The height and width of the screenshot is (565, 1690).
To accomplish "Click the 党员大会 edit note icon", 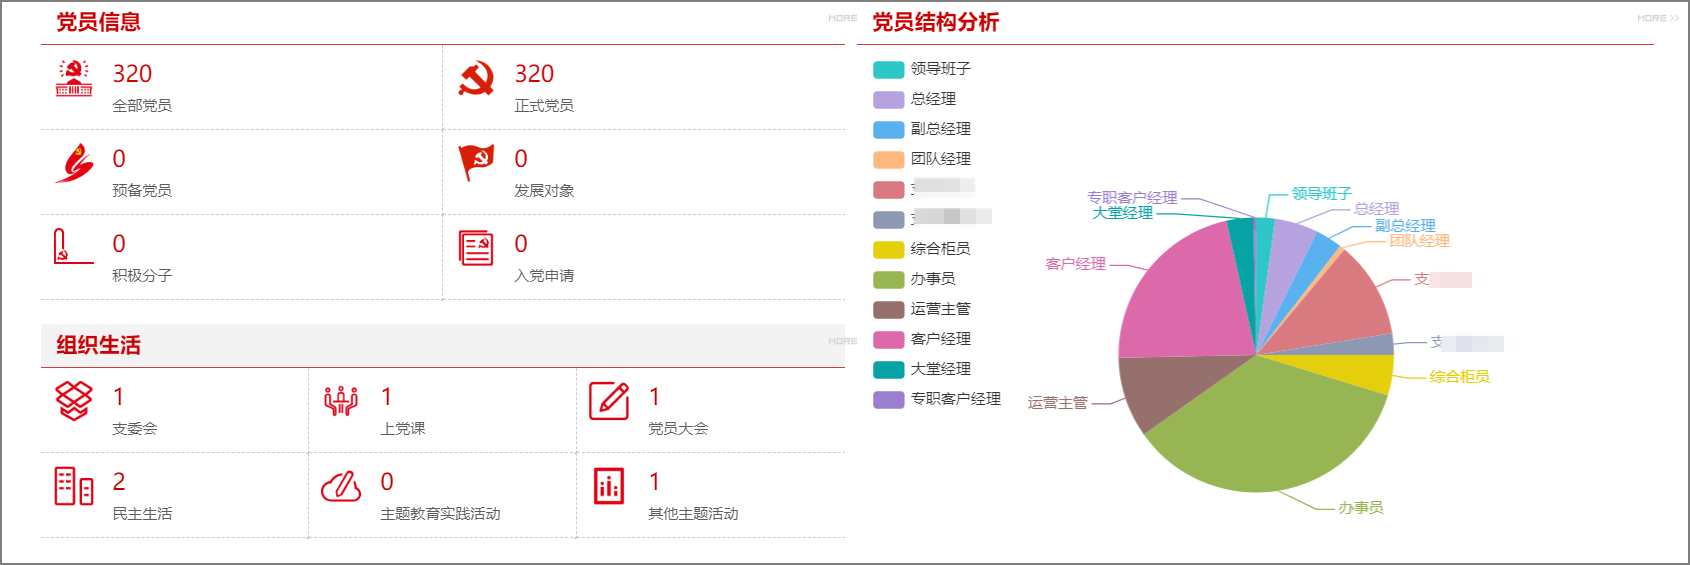I will point(609,400).
